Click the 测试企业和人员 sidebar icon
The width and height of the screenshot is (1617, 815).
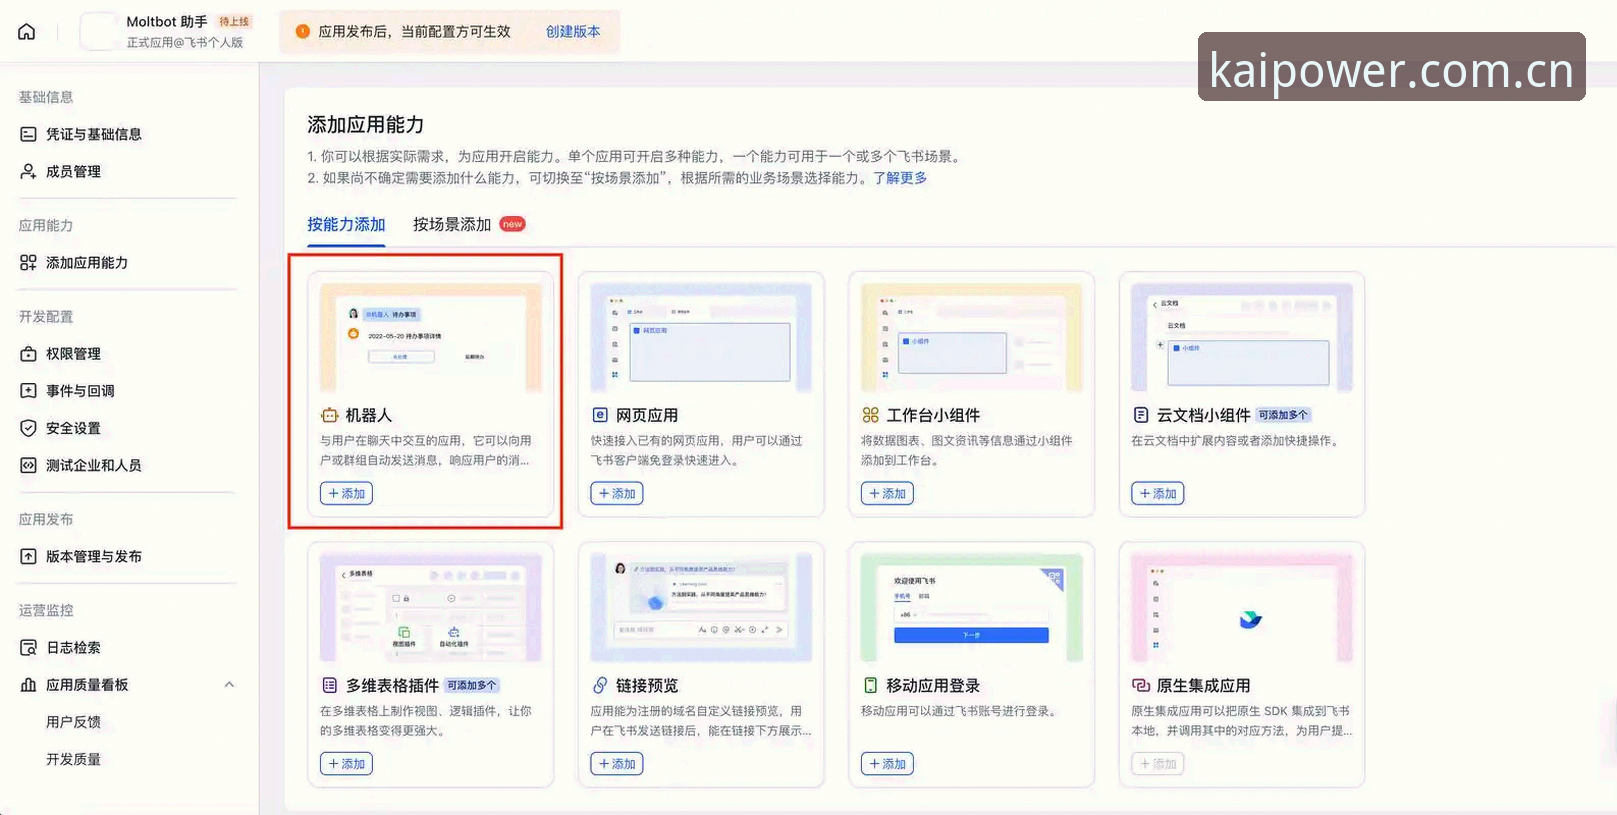[28, 465]
